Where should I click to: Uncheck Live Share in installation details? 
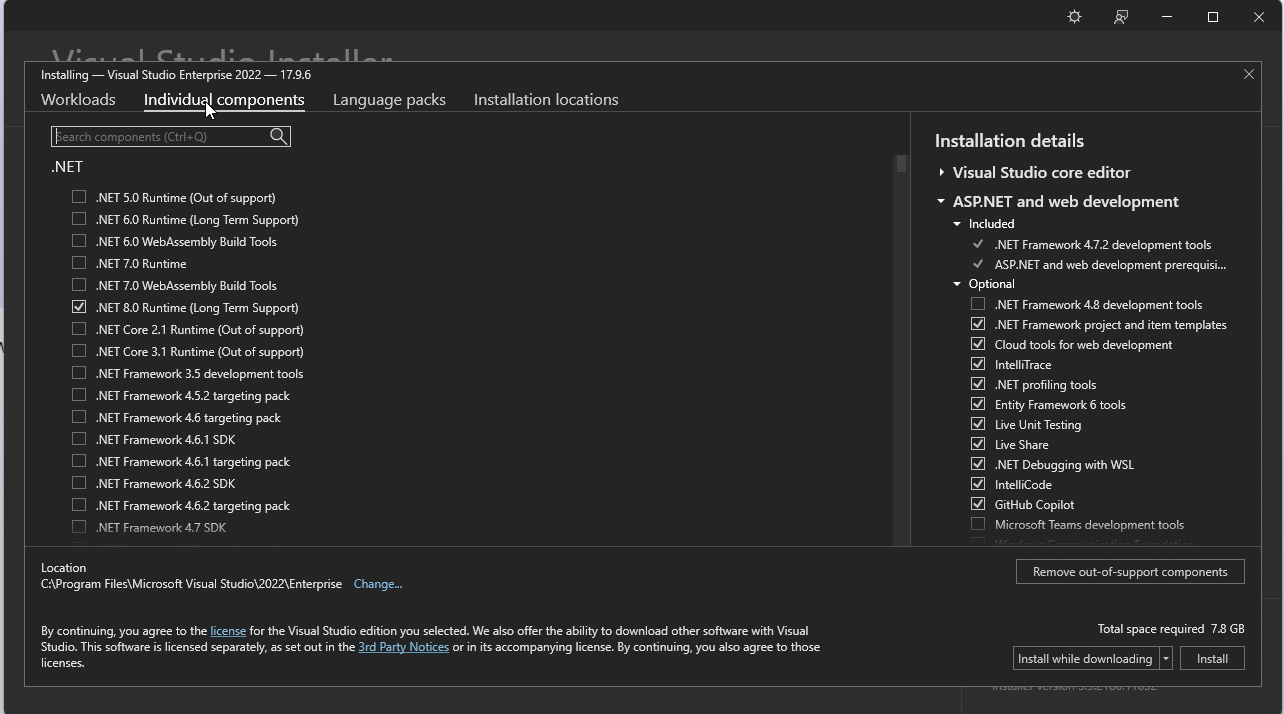tap(978, 444)
